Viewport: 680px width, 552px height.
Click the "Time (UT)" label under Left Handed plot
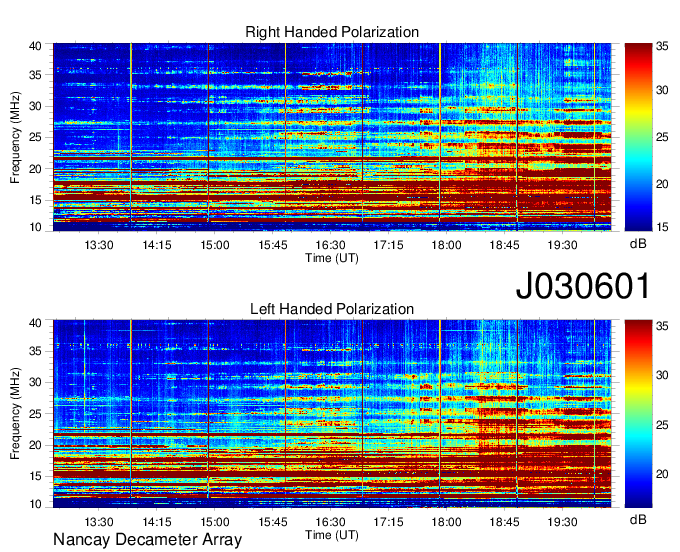(332, 535)
